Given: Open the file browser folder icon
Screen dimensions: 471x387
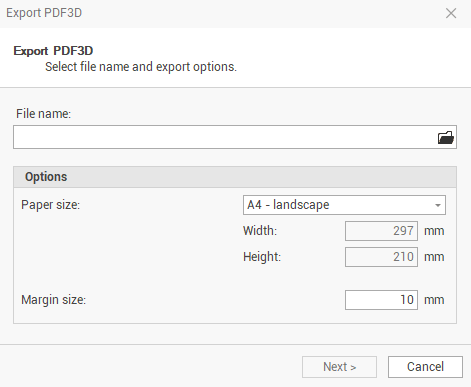Looking at the screenshot, I should click(446, 137).
